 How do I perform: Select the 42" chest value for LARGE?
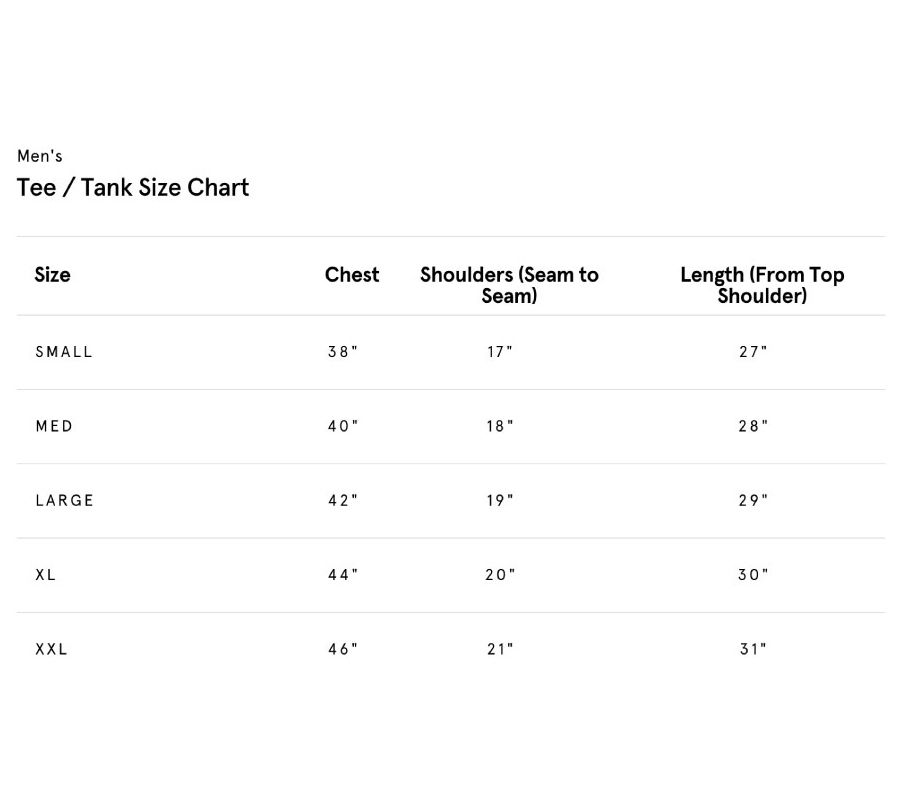click(x=343, y=501)
